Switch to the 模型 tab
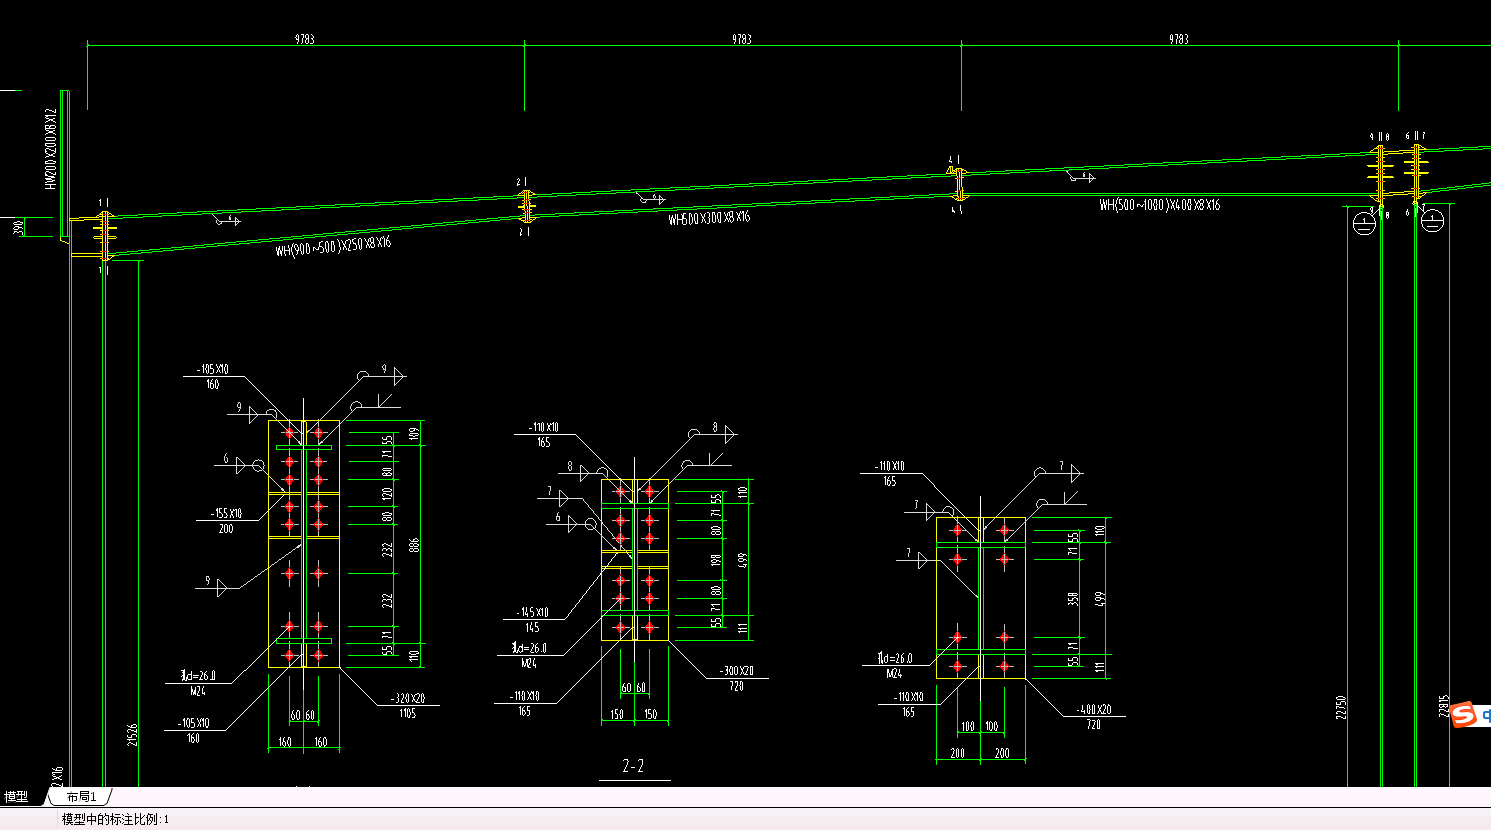 coord(17,797)
